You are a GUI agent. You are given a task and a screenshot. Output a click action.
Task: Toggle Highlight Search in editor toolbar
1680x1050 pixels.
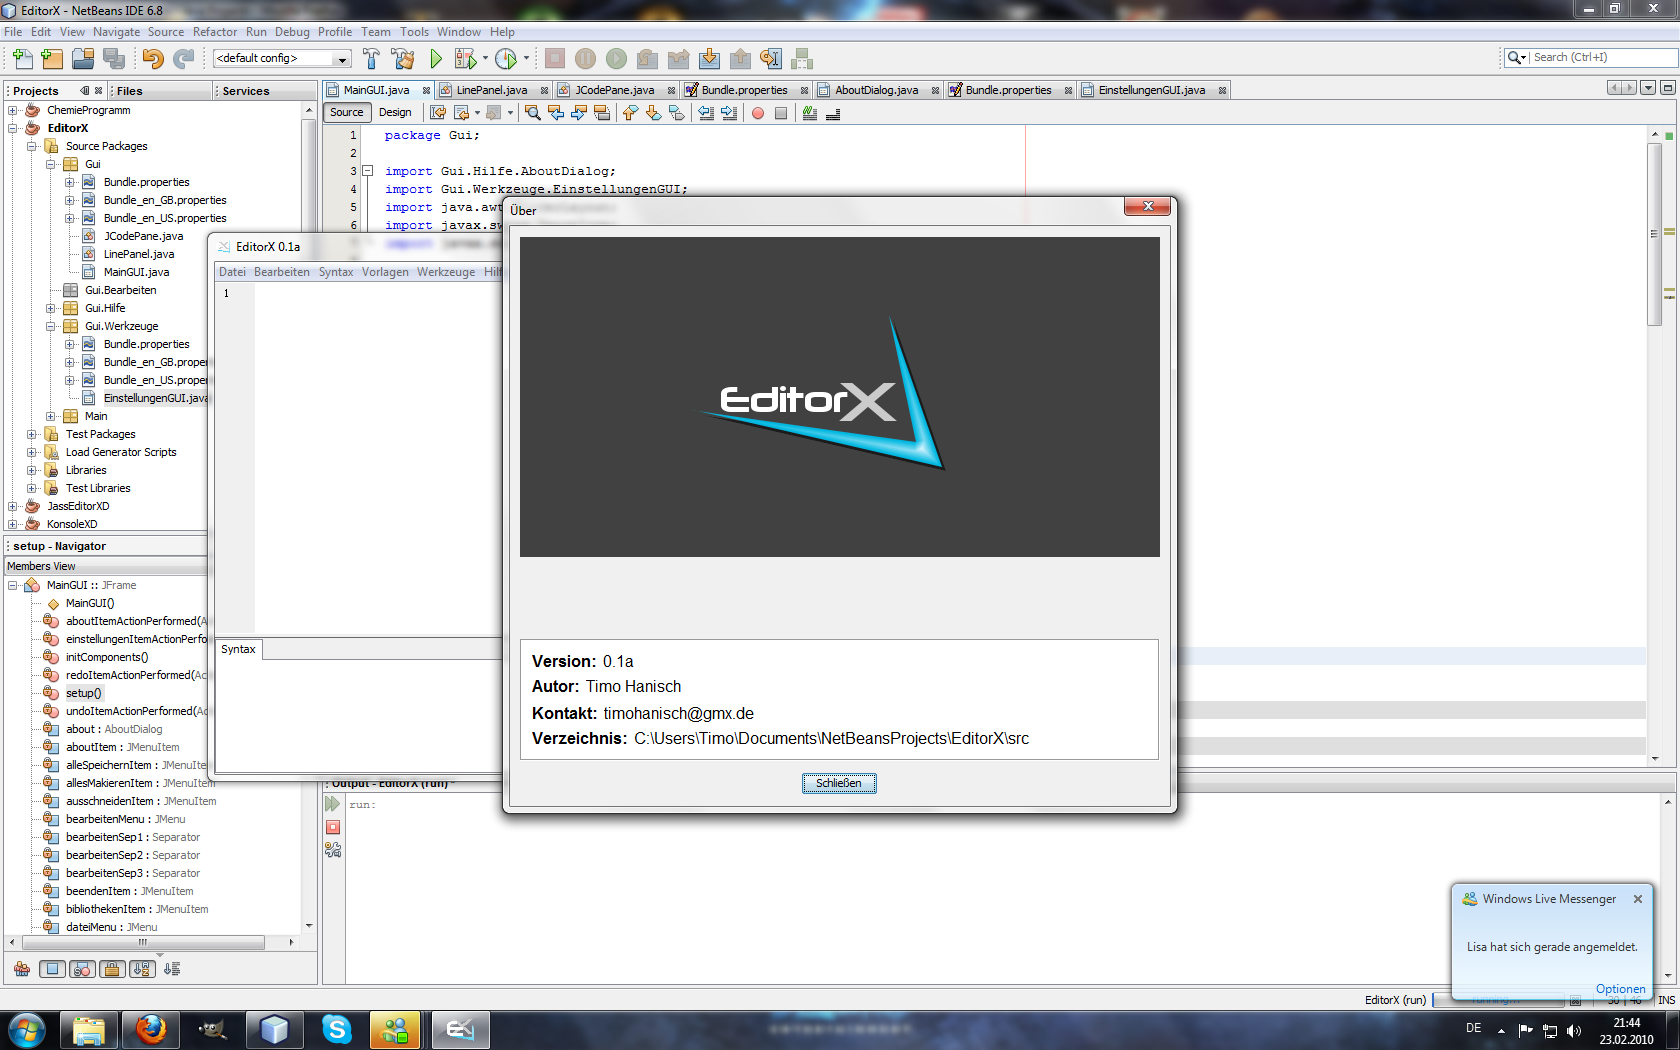click(x=602, y=113)
